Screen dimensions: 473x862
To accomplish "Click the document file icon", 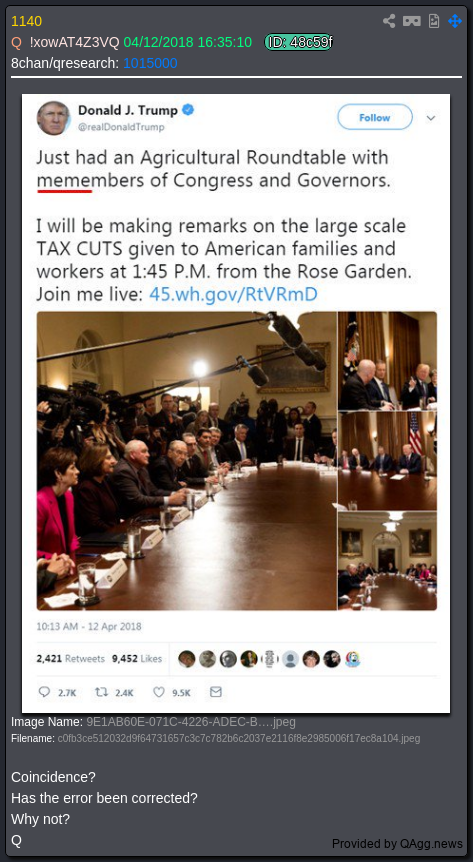I will click(x=434, y=21).
